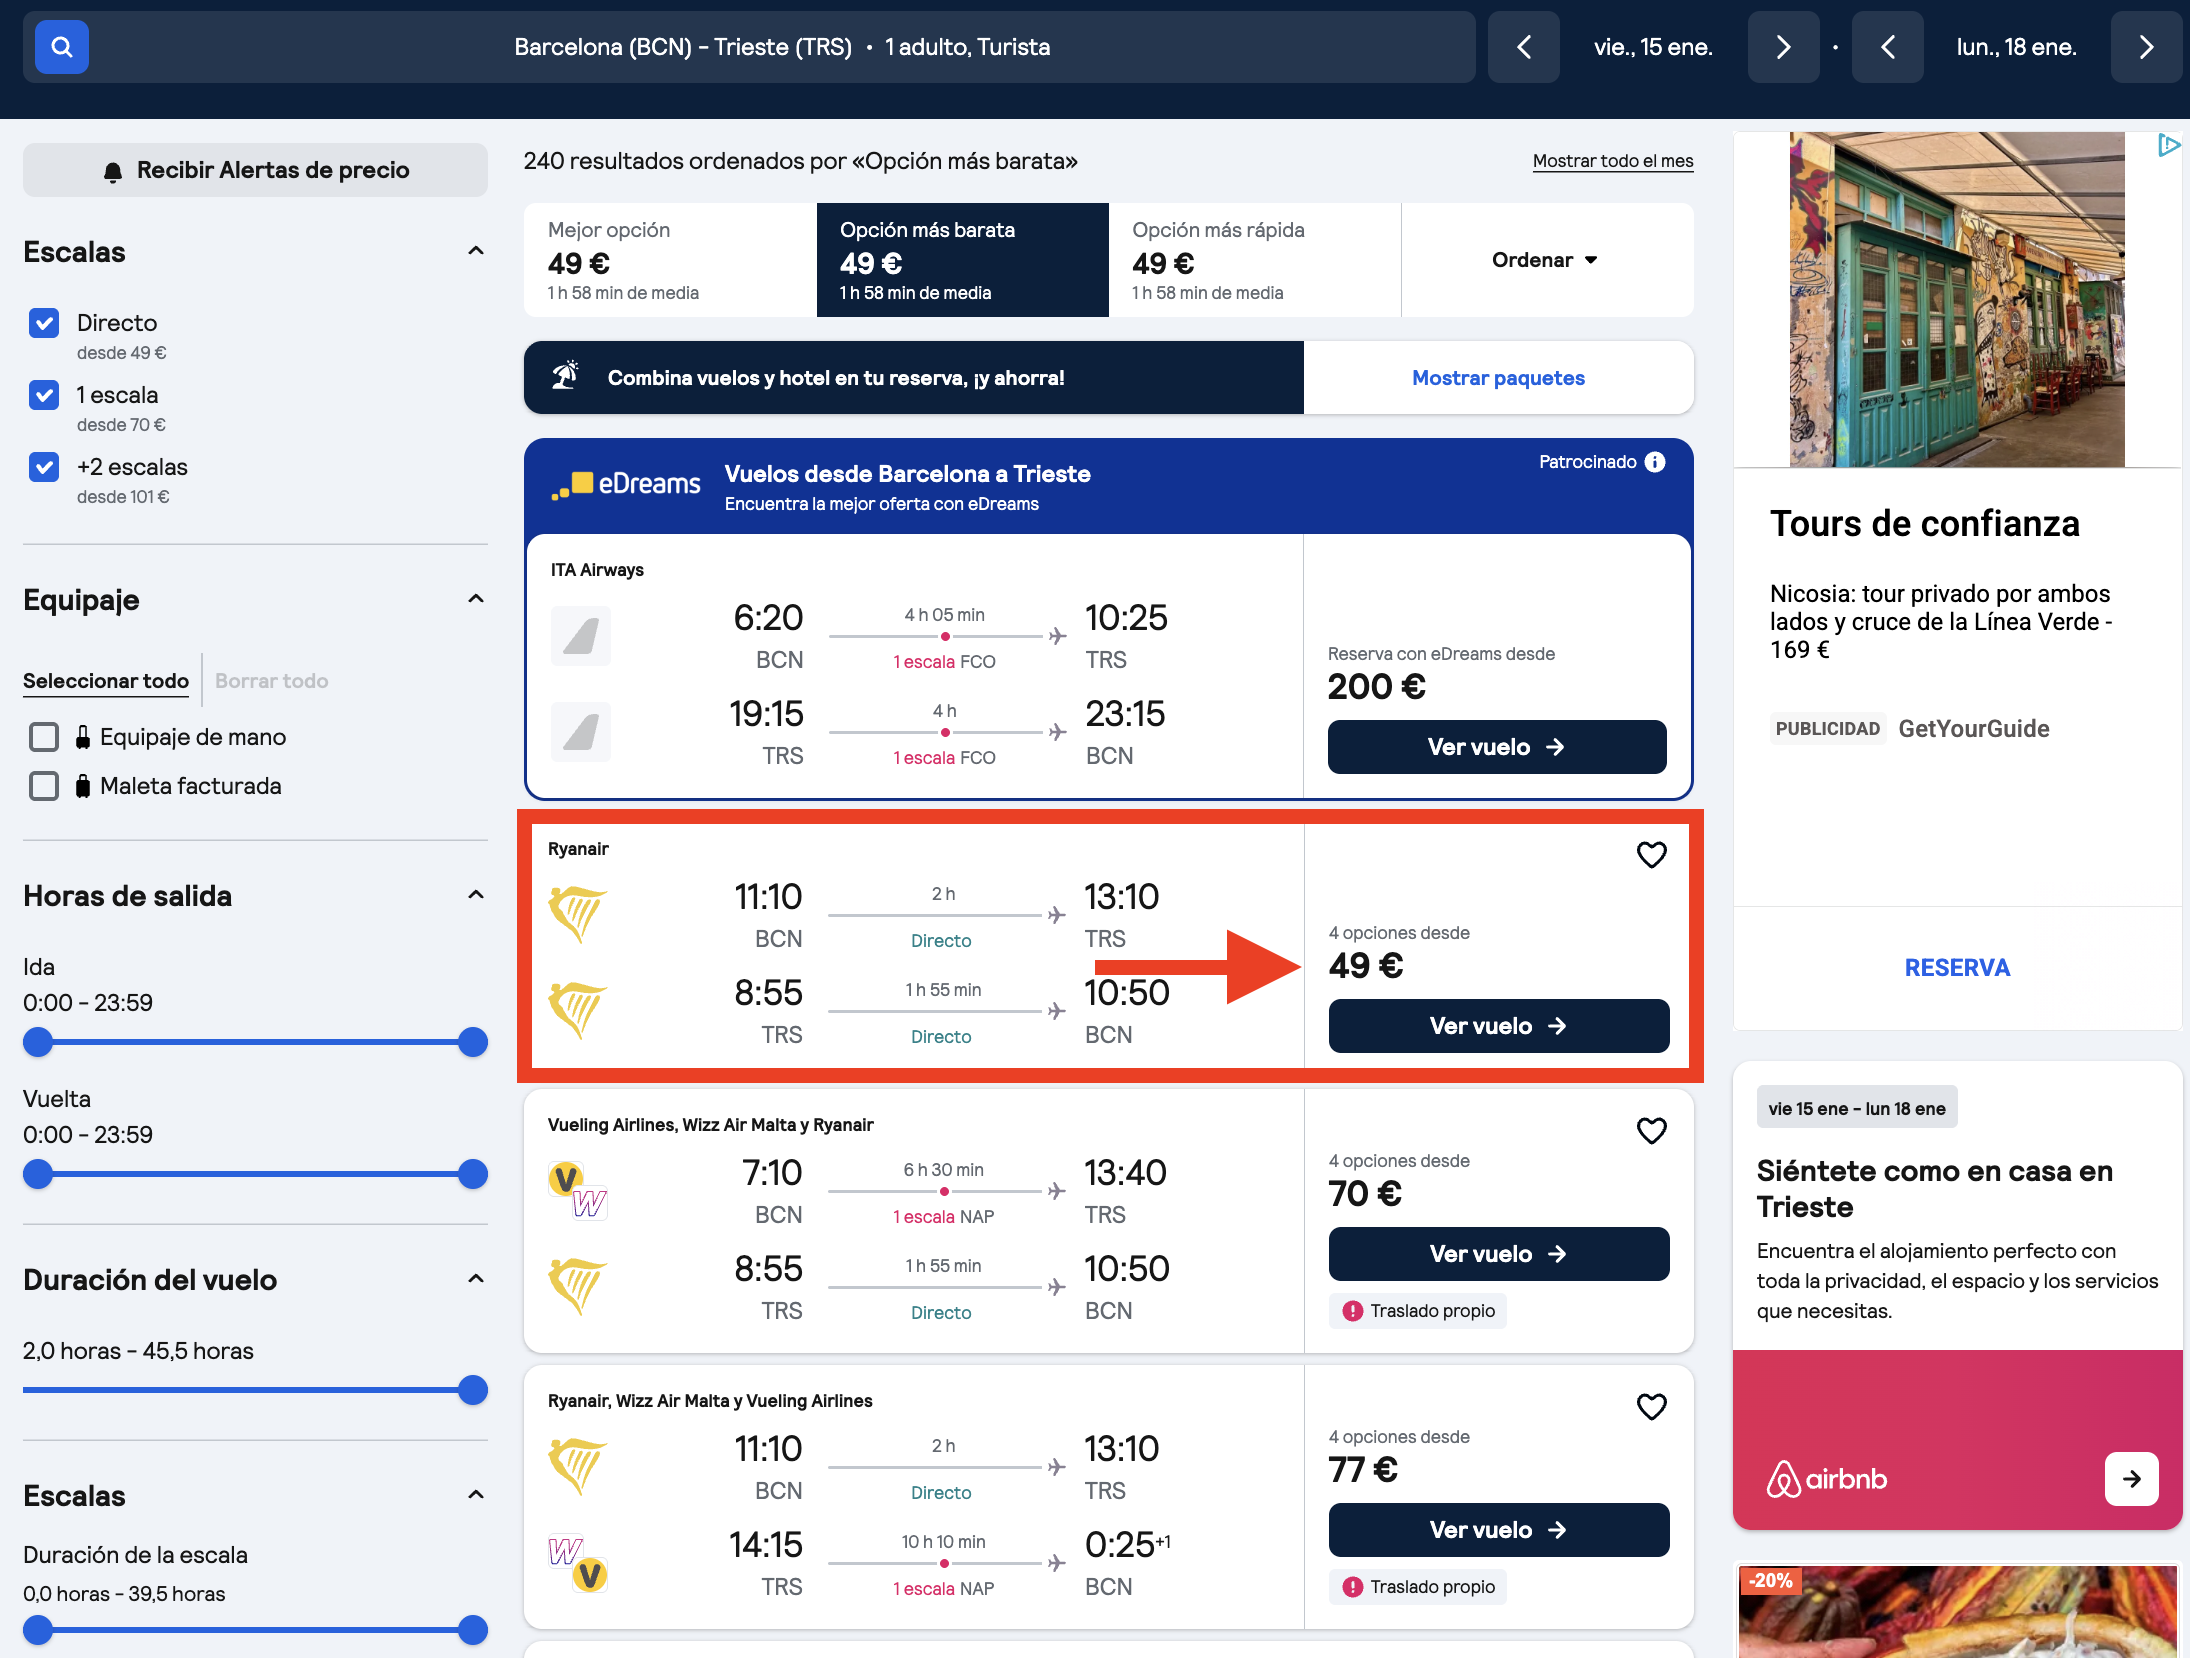Go to next departure date after vie. 15 ene.

tap(1783, 47)
